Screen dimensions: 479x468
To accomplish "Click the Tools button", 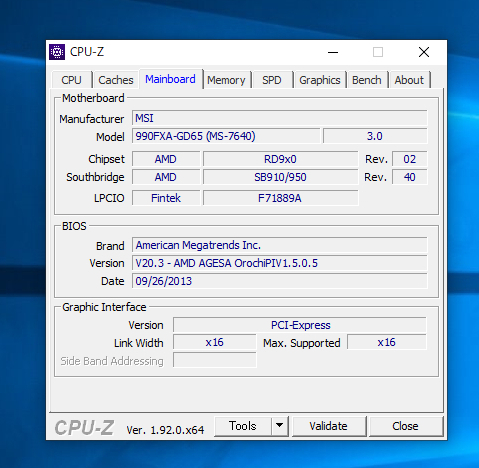I will click(x=243, y=426).
